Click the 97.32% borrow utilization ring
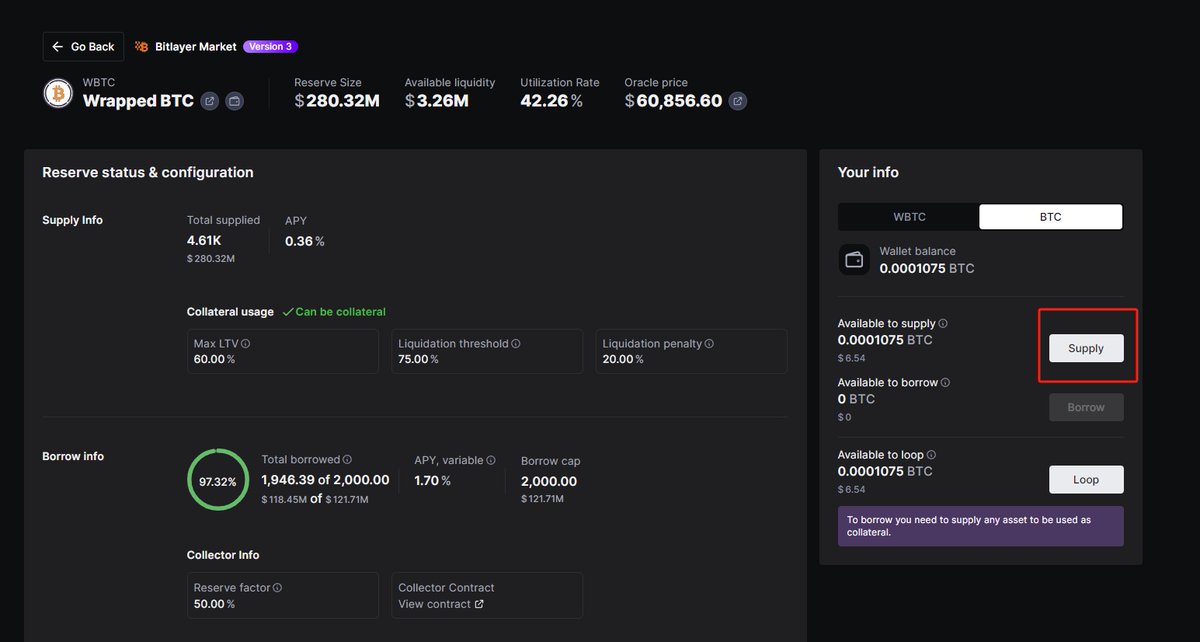This screenshot has width=1200, height=642. (x=218, y=481)
